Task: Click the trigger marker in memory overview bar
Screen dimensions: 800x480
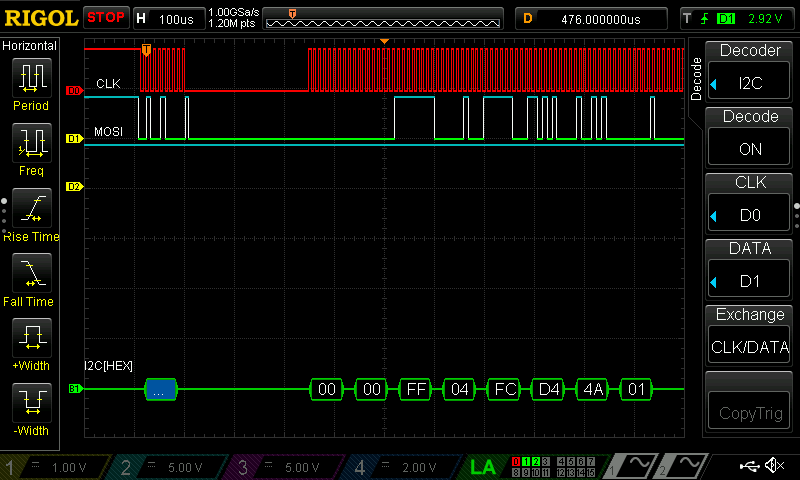Action: pyautogui.click(x=292, y=14)
